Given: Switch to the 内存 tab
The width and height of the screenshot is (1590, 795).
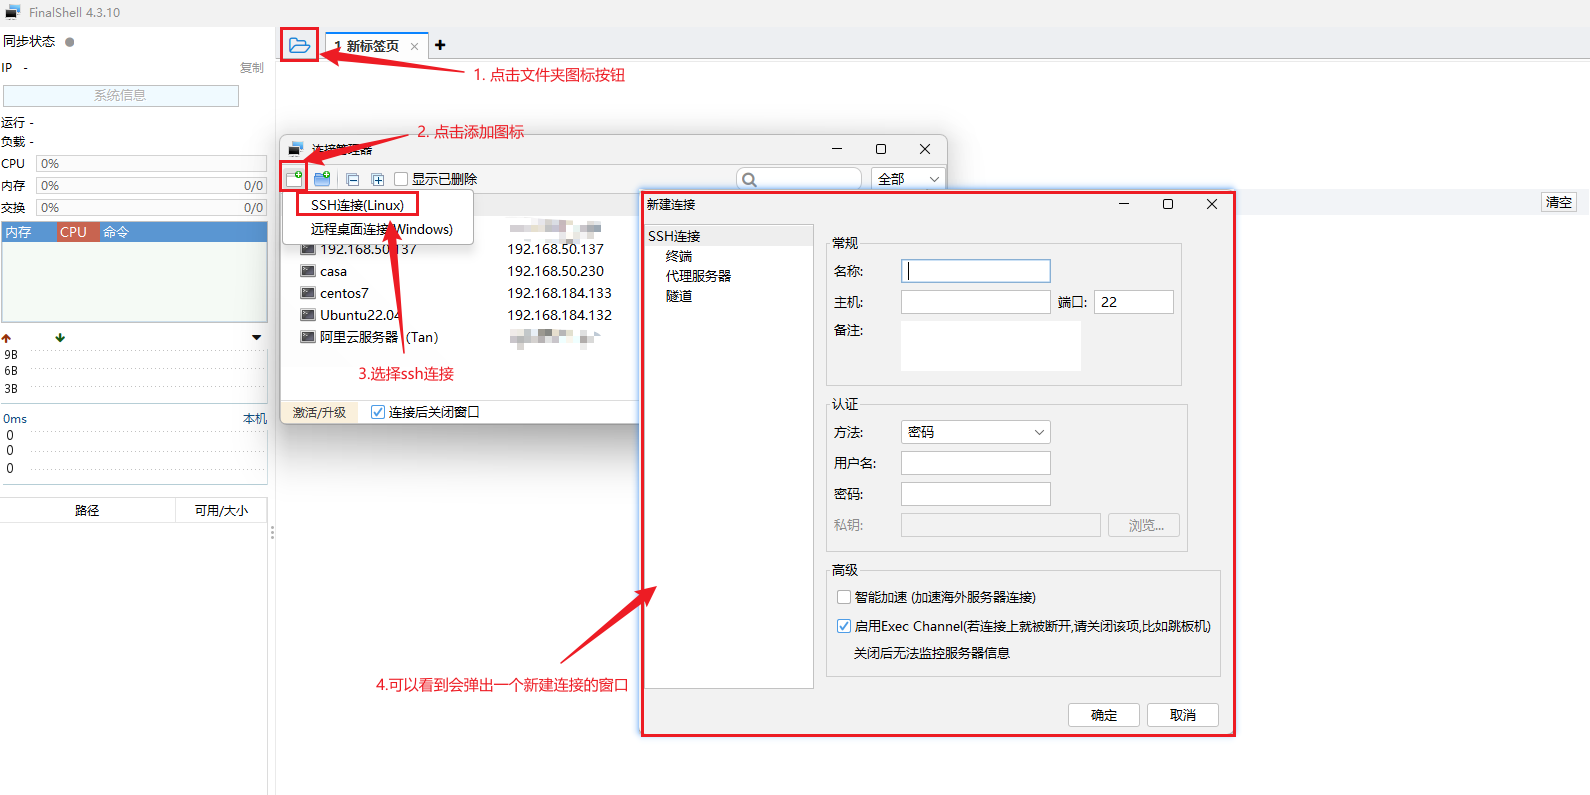Looking at the screenshot, I should coord(28,232).
